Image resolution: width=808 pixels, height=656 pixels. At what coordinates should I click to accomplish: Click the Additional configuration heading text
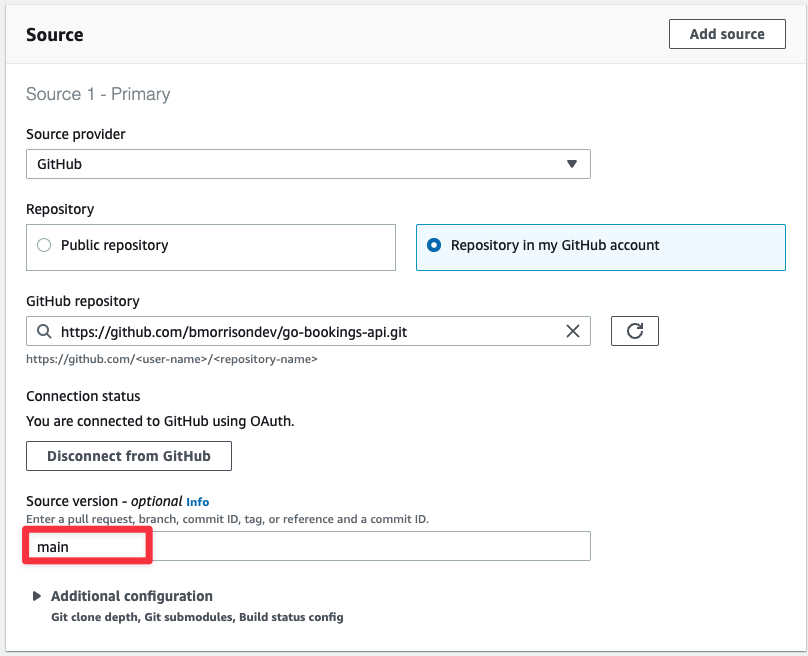coord(131,596)
